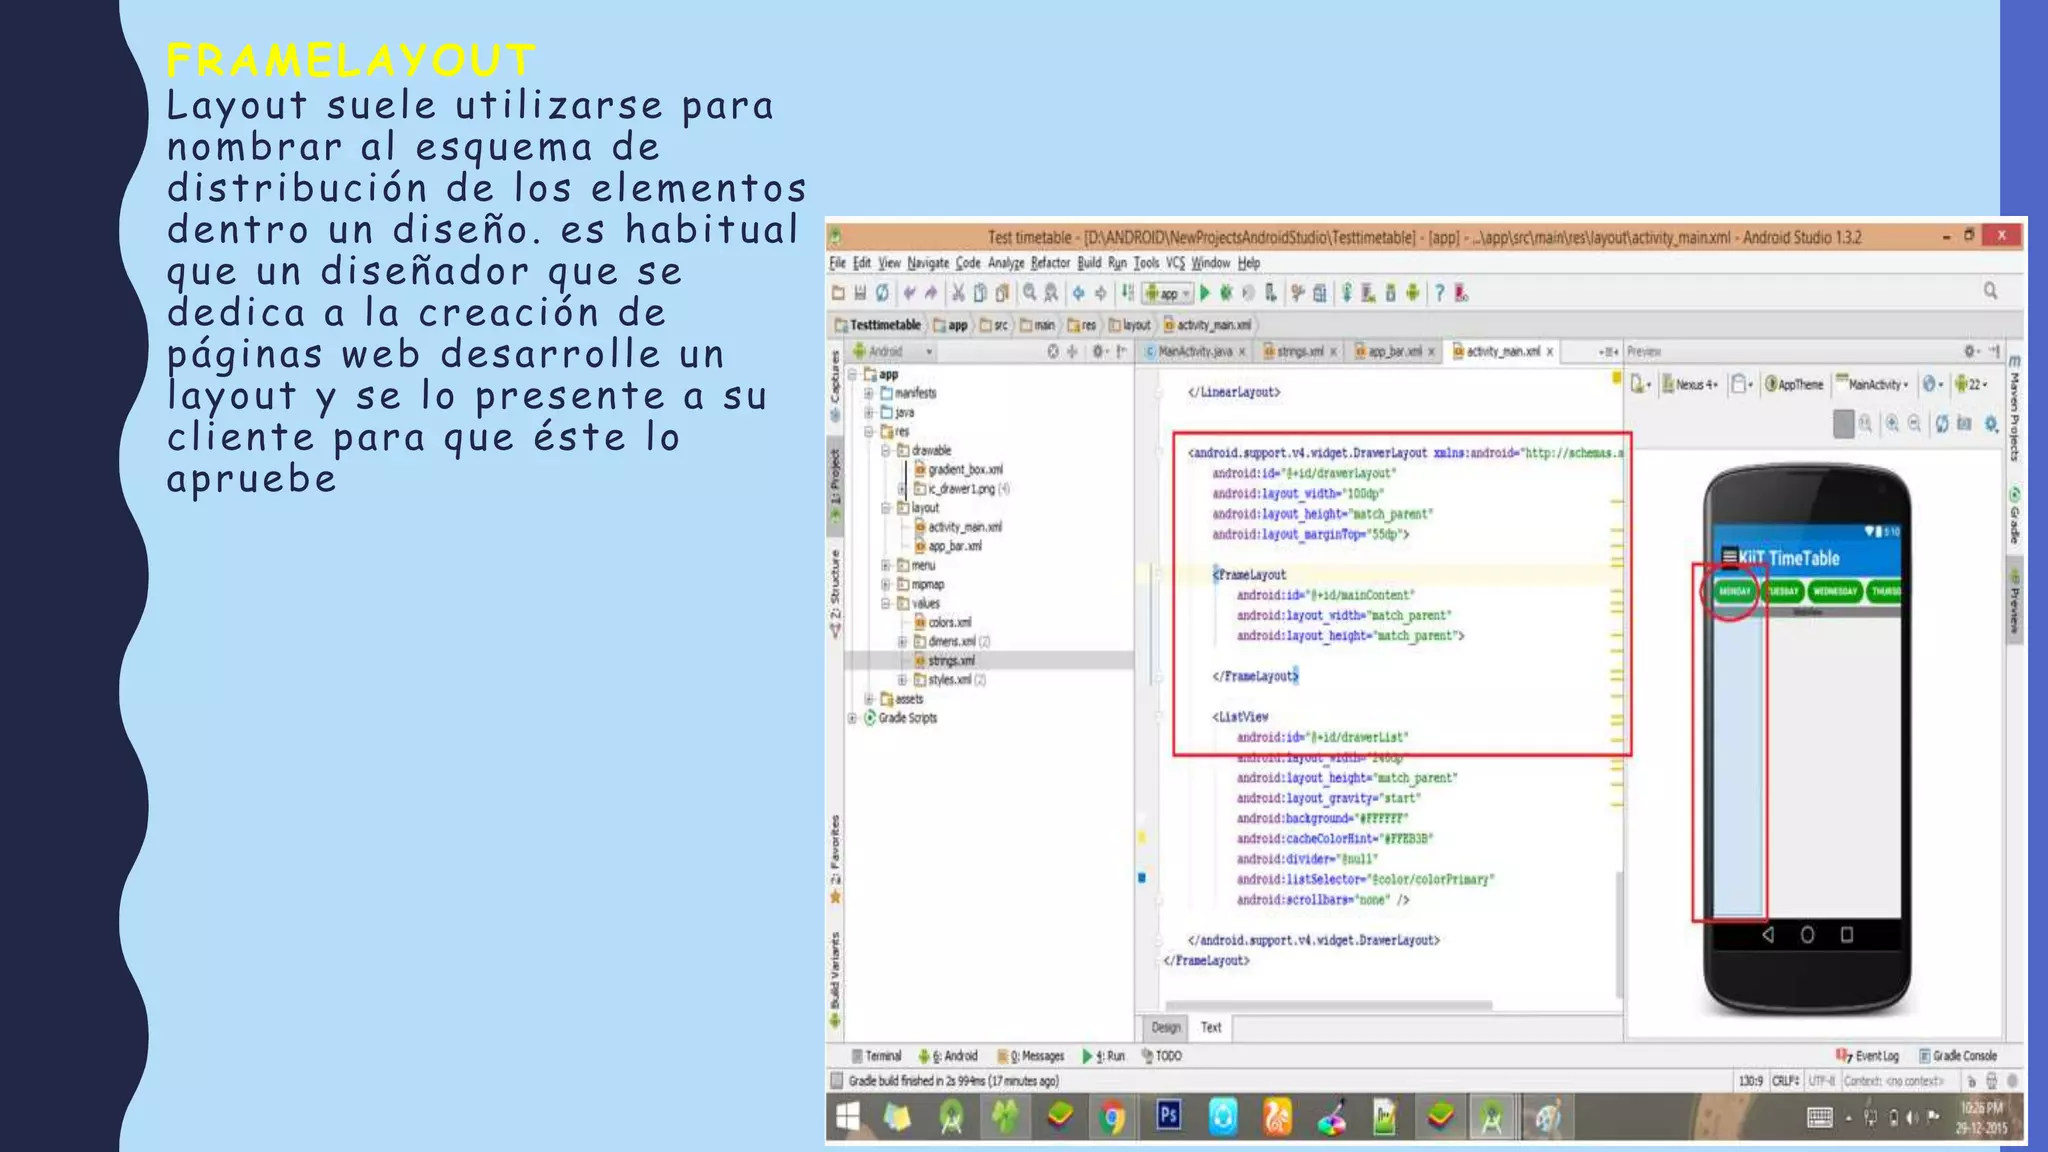Click the Windows Start button
The image size is (2048, 1152).
pos(848,1116)
